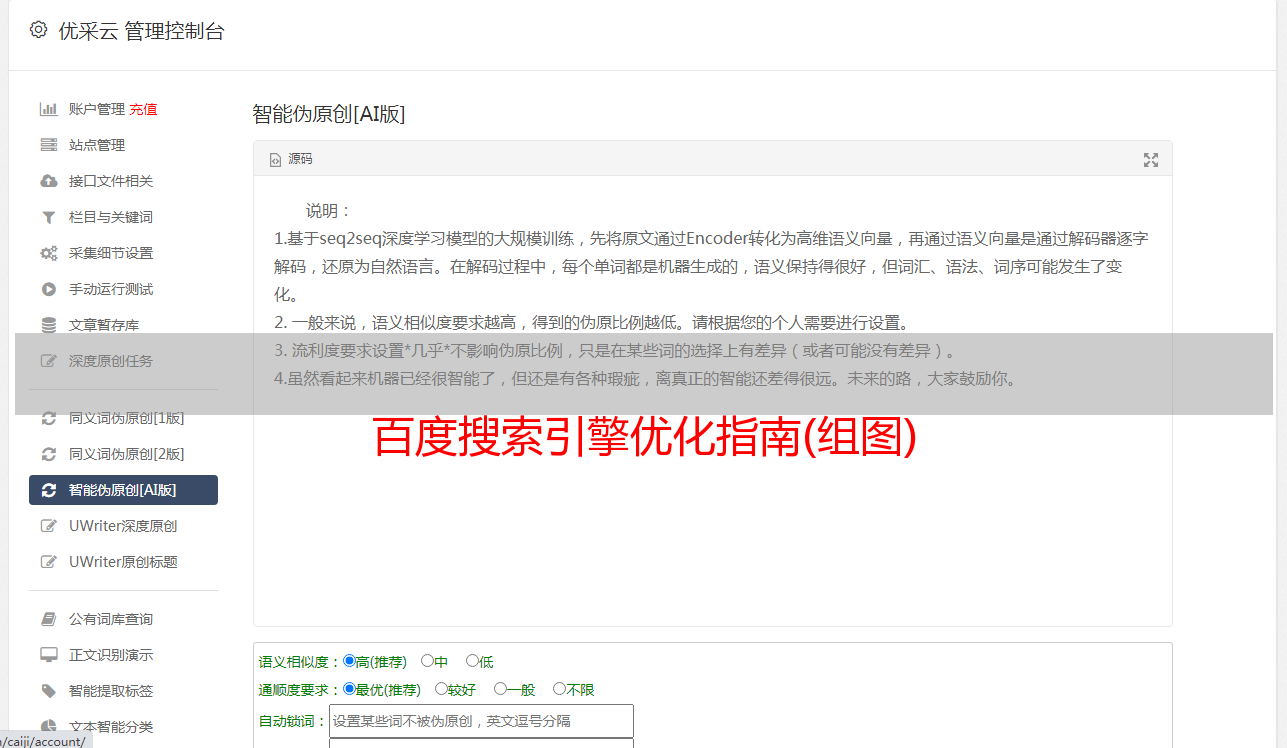Click the play icon for 手动运行测试
Viewport: 1287px width, 748px height.
48,289
